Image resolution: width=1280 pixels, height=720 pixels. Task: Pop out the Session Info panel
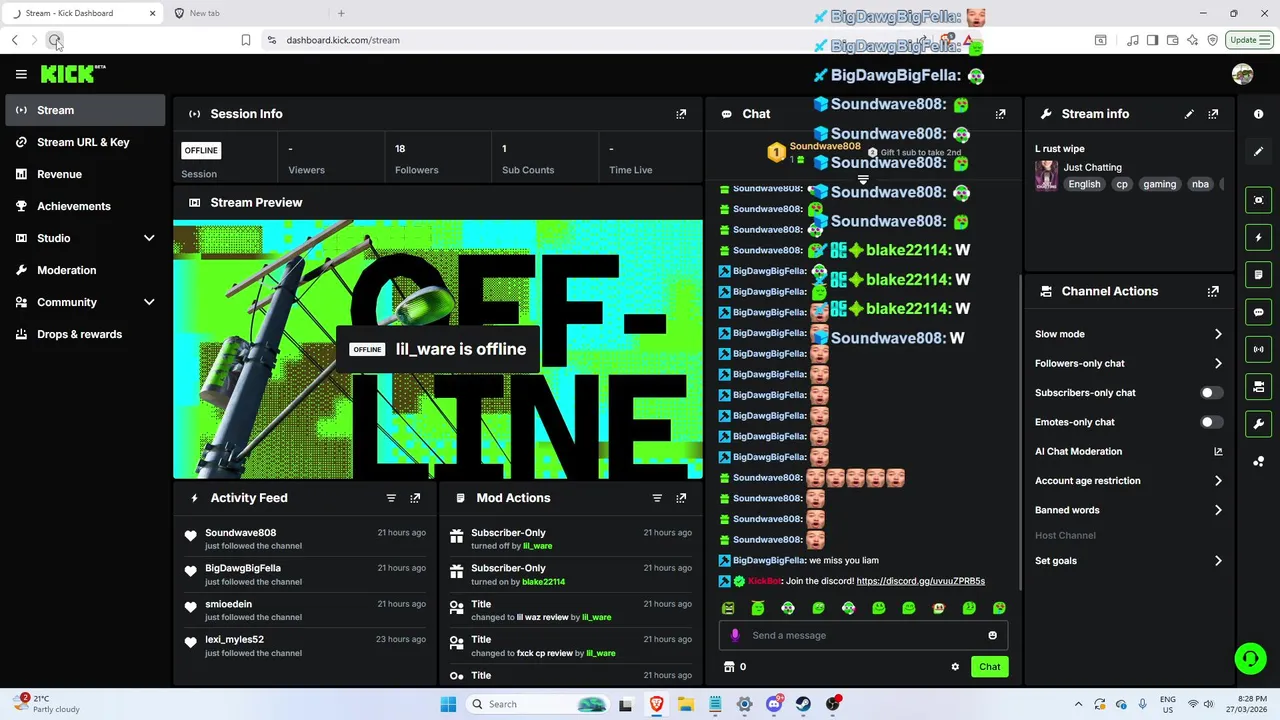pyautogui.click(x=681, y=114)
